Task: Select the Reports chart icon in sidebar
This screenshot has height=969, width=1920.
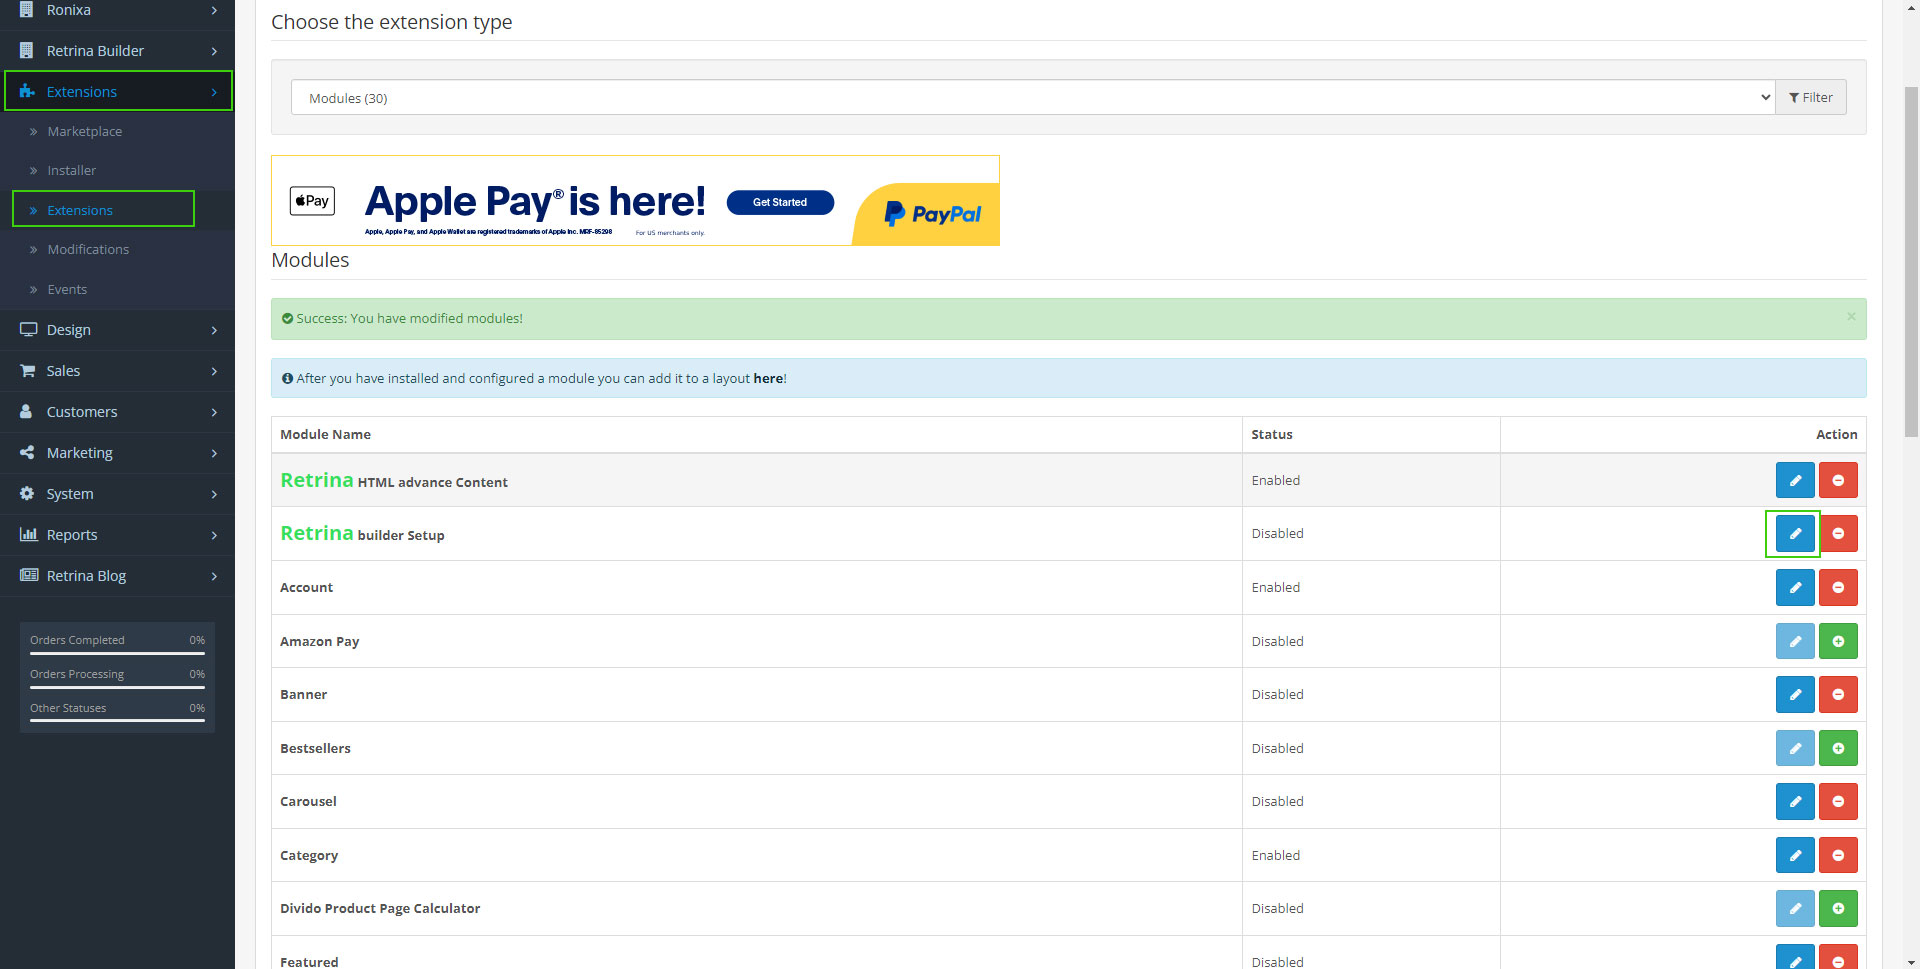Action: (29, 534)
